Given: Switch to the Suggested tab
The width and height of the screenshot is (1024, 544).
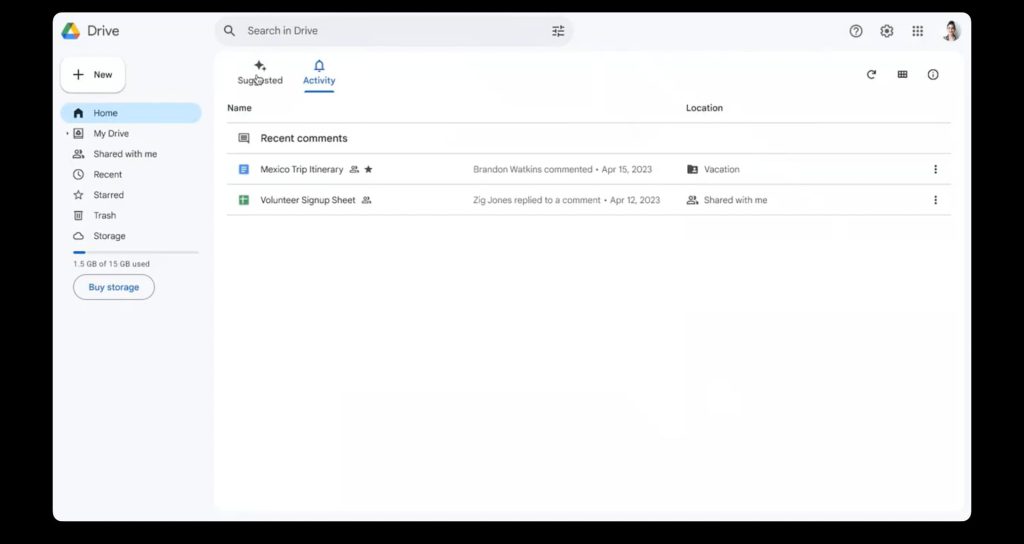Looking at the screenshot, I should coord(260,73).
